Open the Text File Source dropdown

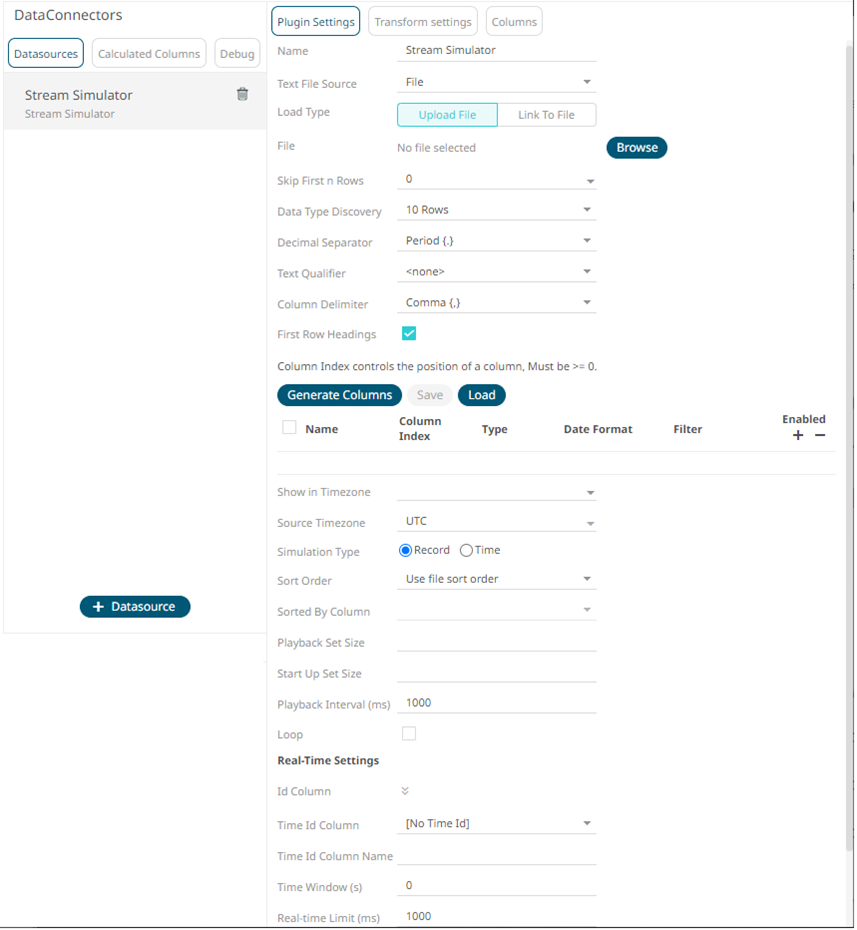coord(496,82)
